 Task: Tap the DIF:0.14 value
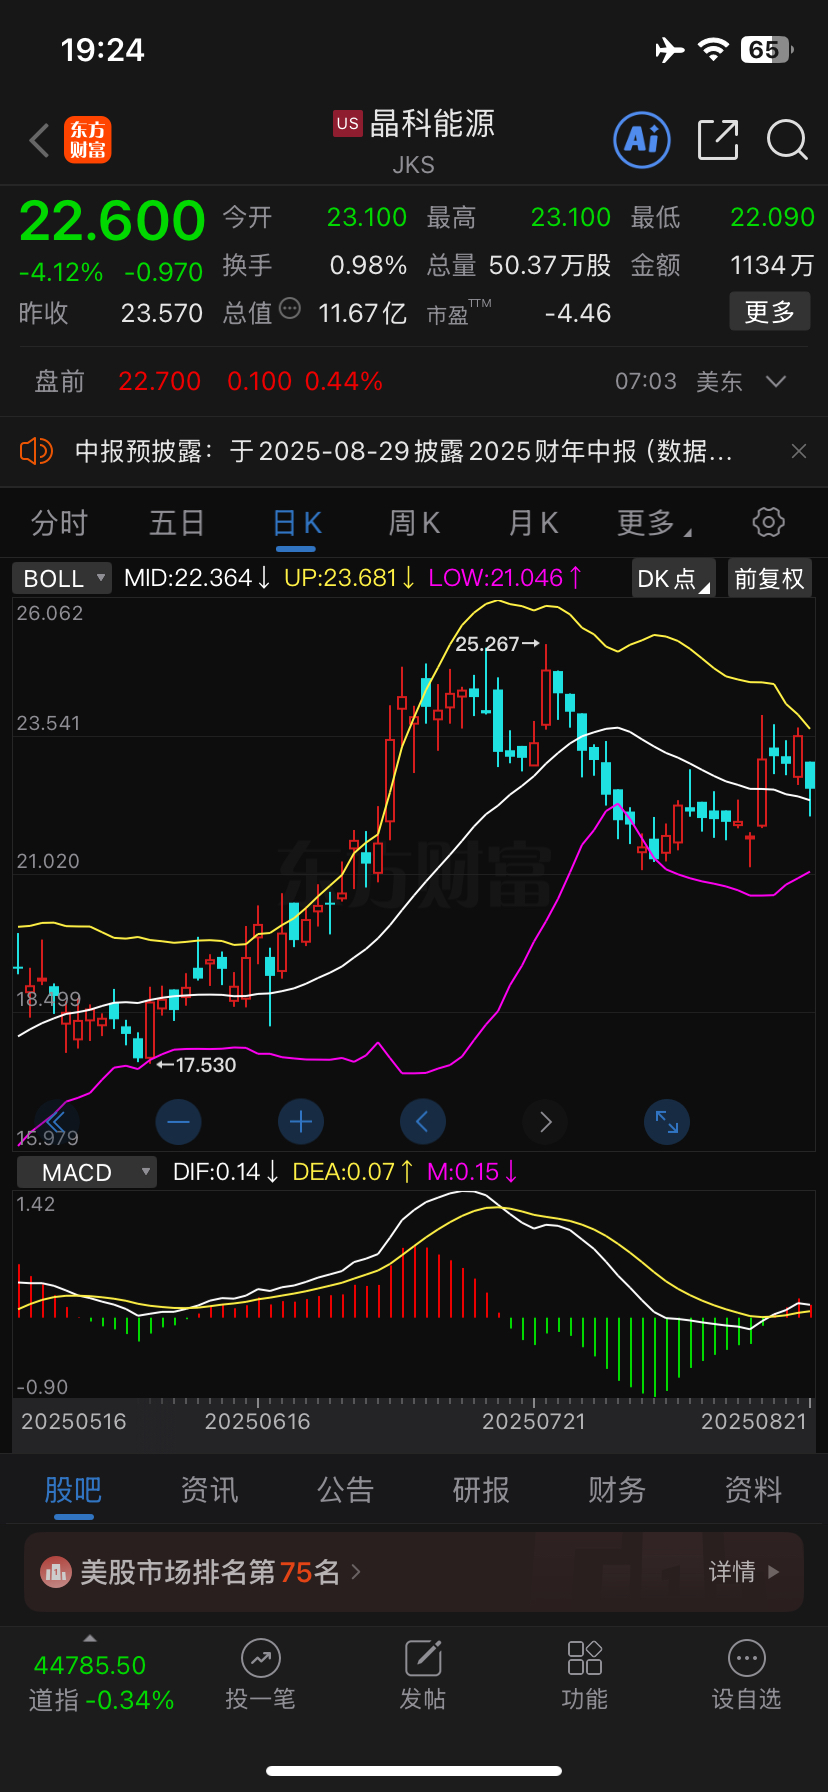click(x=226, y=1172)
